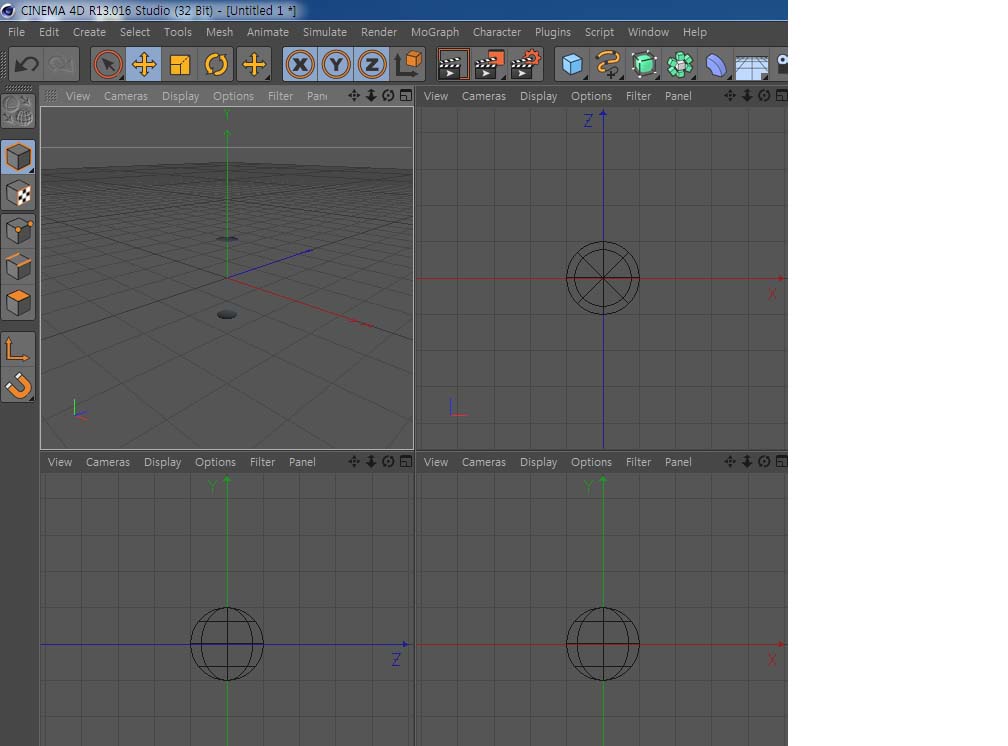Render the active view with the clapperboard icon
Screen dimensions: 1008x746
tap(453, 64)
